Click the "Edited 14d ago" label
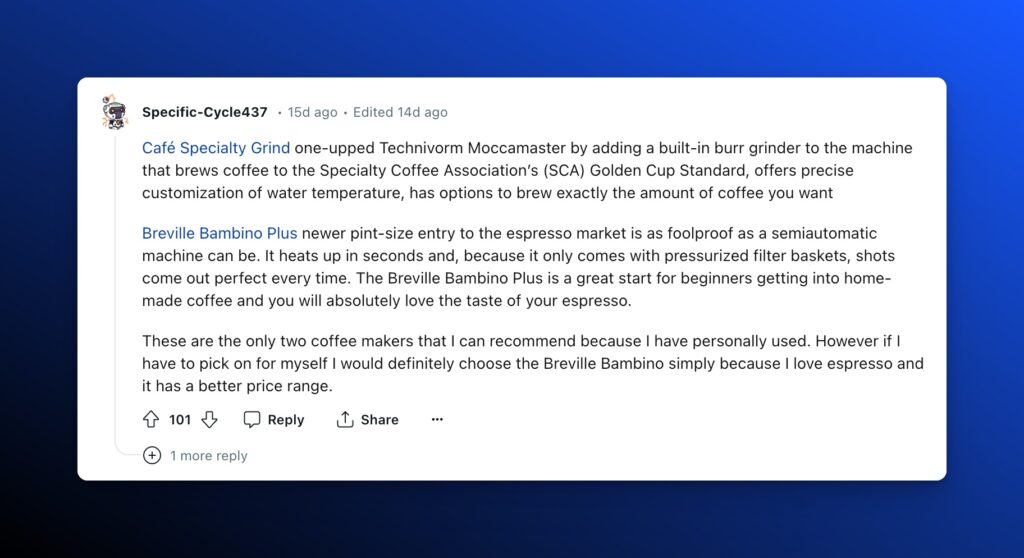 (400, 112)
